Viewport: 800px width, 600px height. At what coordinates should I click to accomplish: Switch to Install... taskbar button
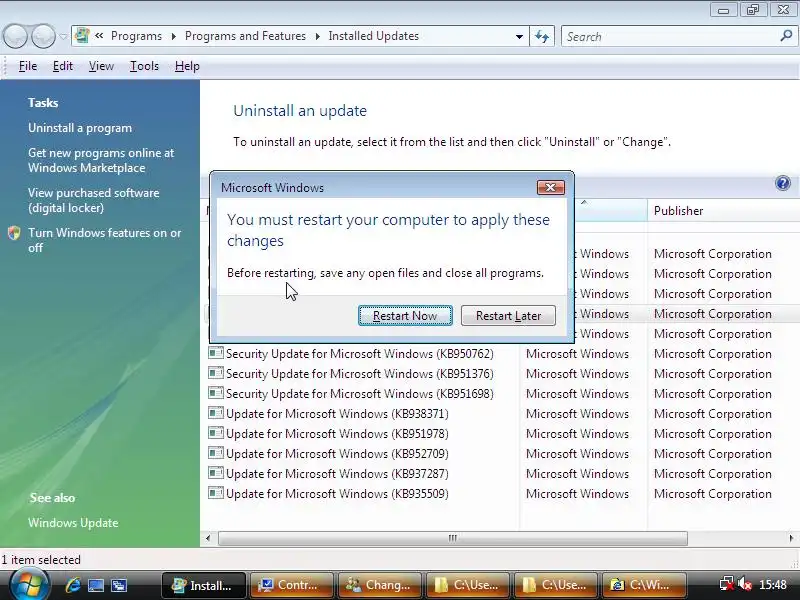click(204, 585)
